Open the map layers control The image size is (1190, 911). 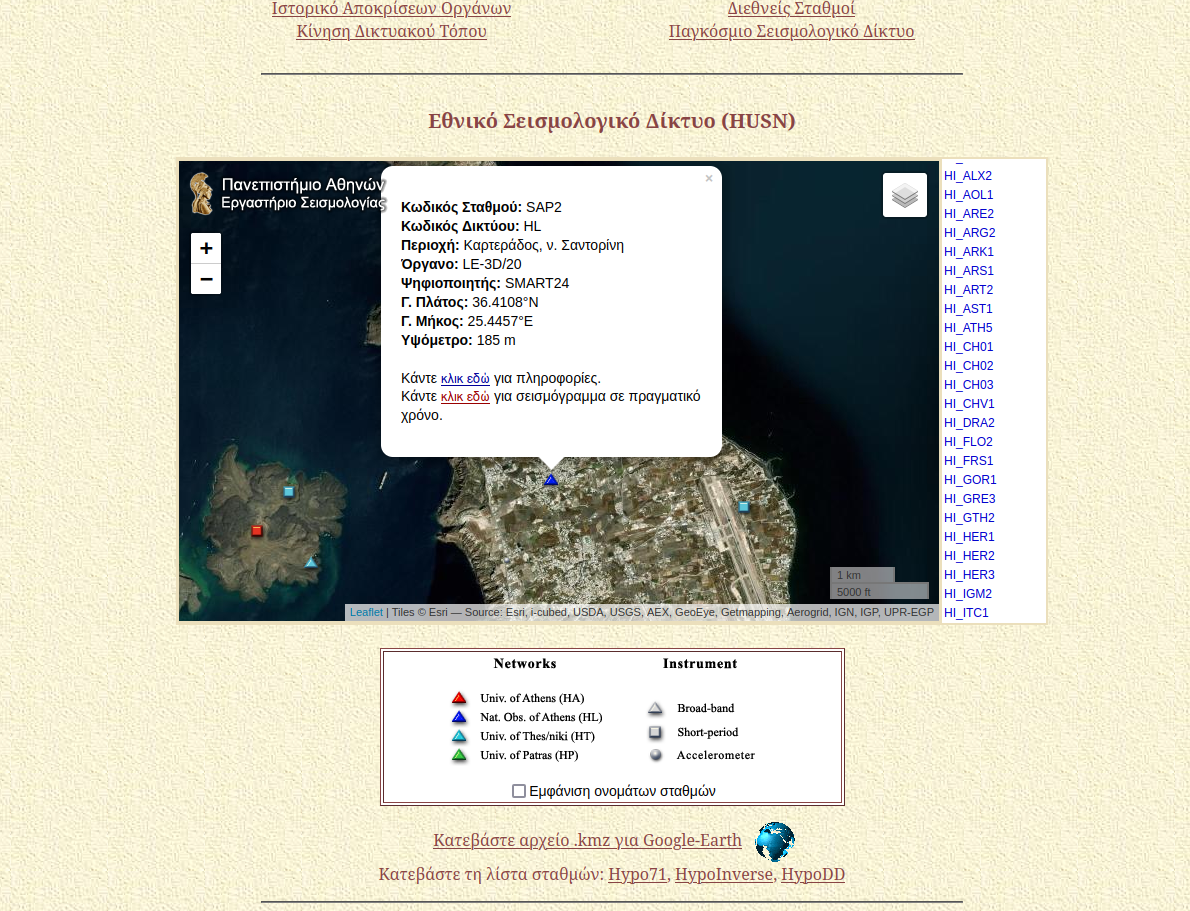click(905, 195)
